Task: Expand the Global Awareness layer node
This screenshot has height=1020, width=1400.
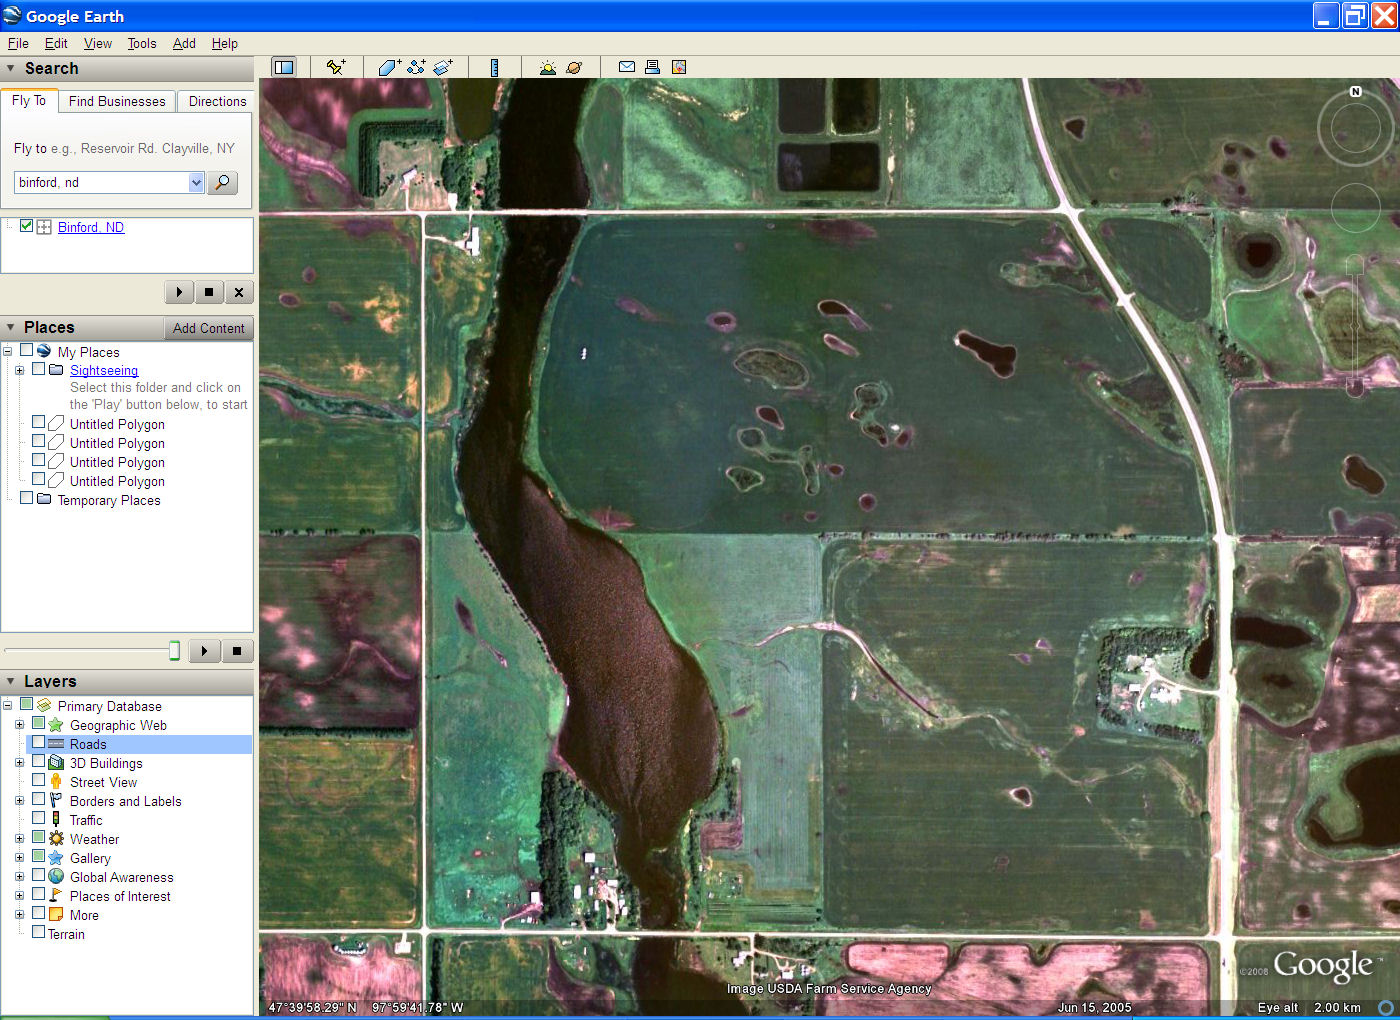Action: click(x=19, y=876)
